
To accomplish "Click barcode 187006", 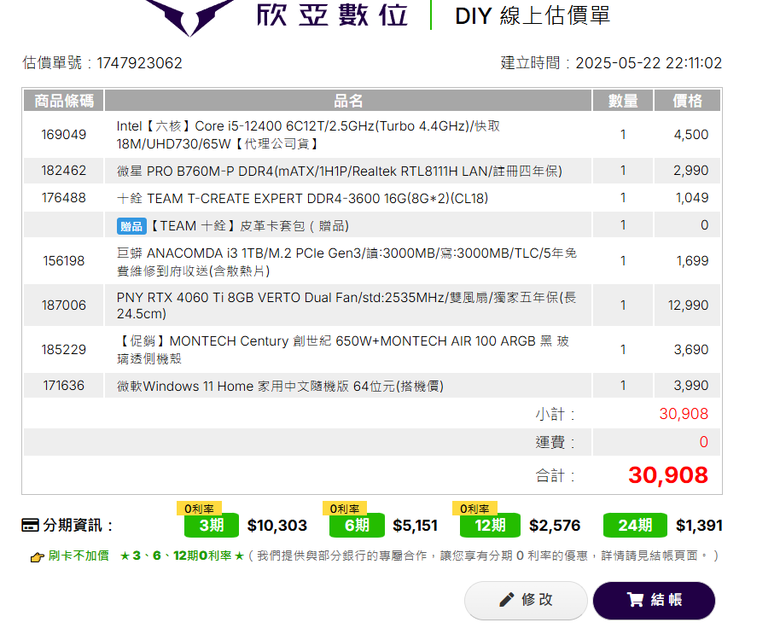I will (x=64, y=305).
